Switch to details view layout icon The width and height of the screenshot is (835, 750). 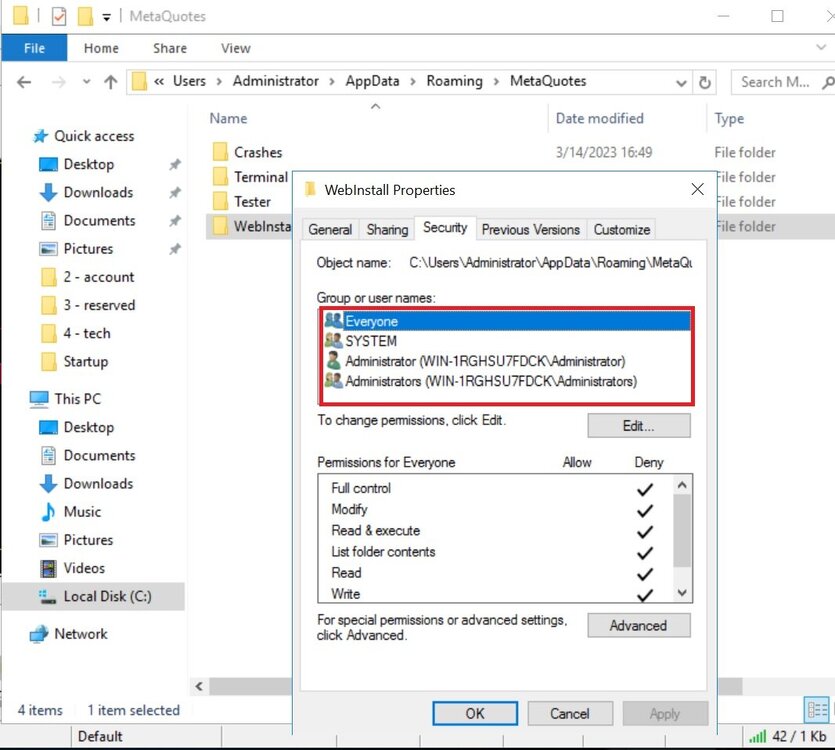[x=817, y=711]
